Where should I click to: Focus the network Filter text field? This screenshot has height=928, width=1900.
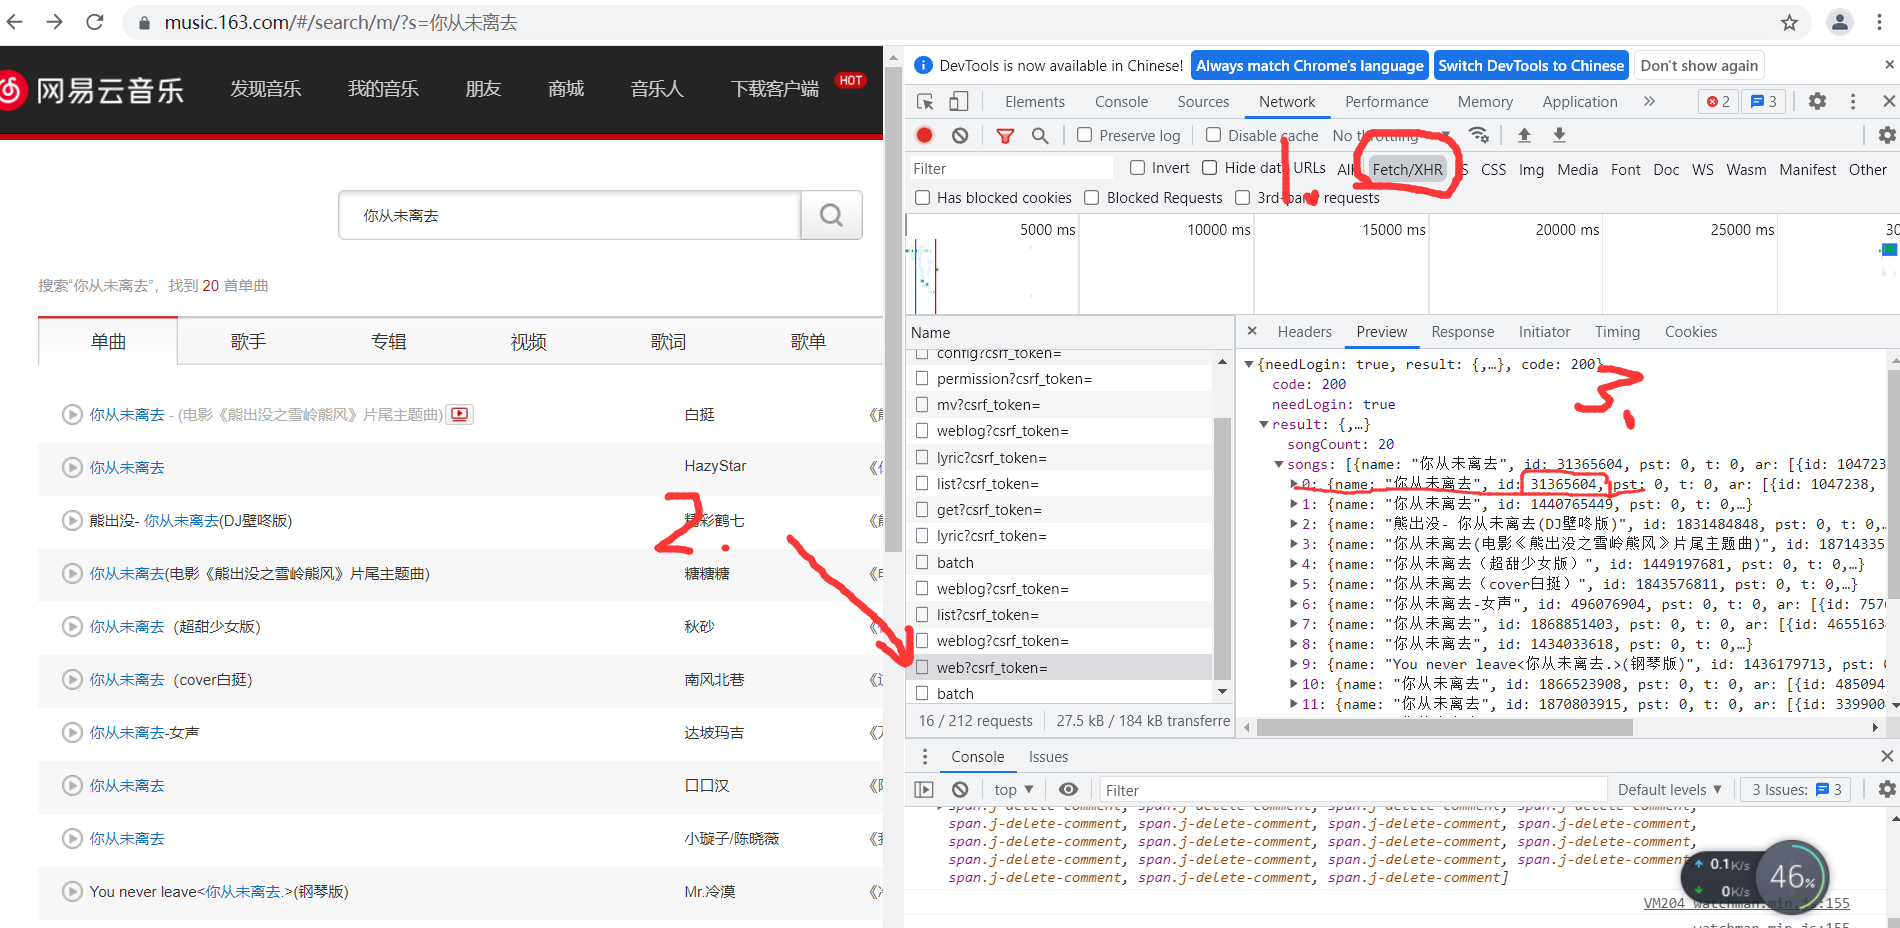(x=1010, y=168)
